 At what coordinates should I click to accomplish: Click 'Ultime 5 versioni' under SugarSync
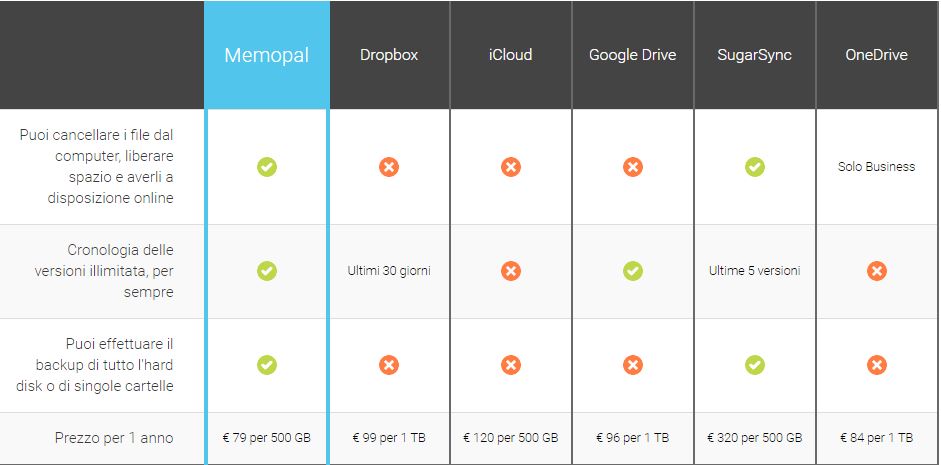coord(754,271)
